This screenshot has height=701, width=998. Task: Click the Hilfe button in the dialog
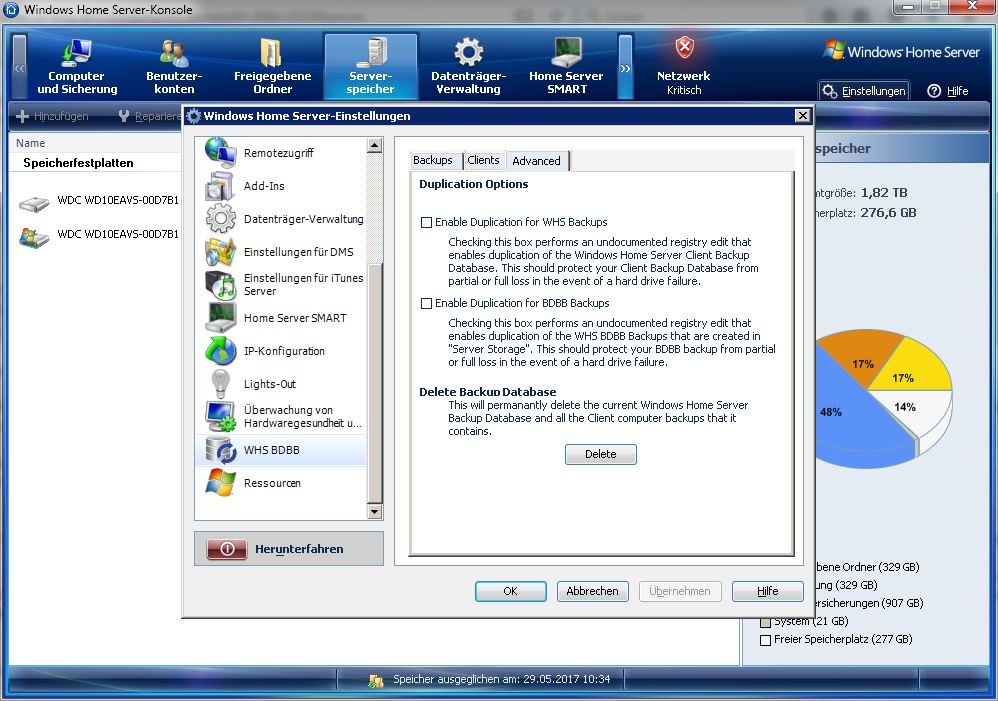pos(768,591)
